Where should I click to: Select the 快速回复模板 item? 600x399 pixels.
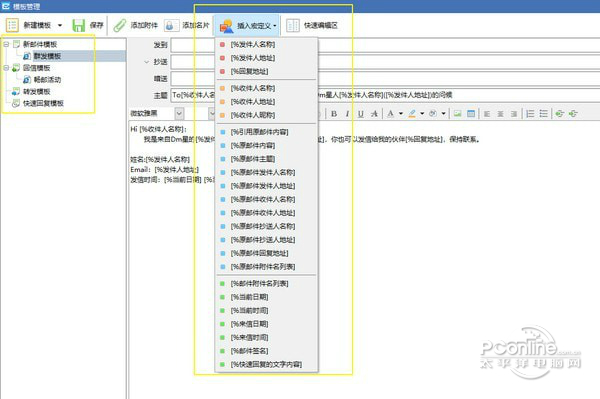pyautogui.click(x=43, y=103)
